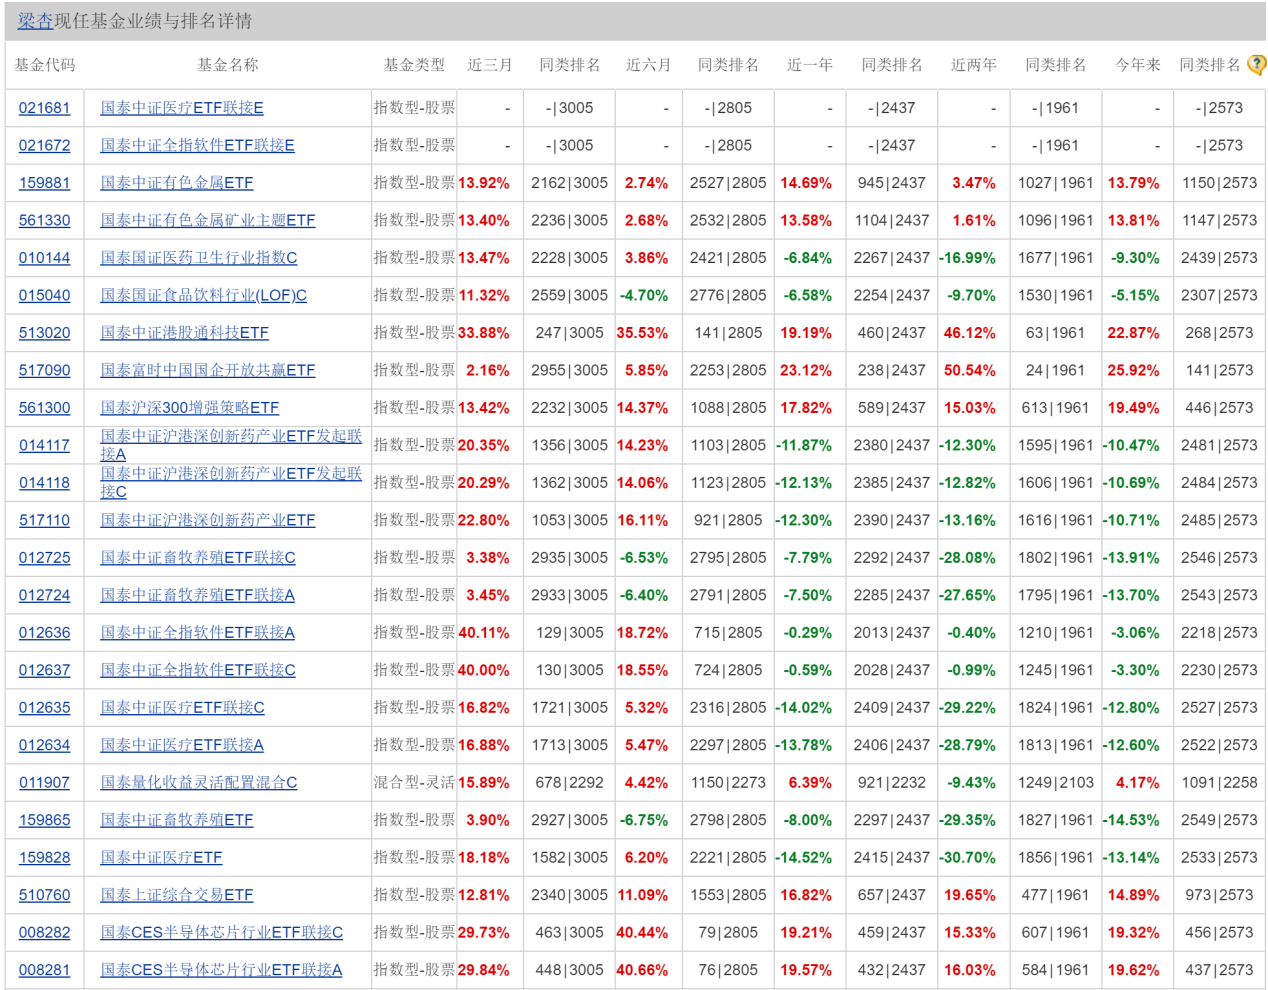Open fund code 015040 link
1268x990 pixels.
44,295
